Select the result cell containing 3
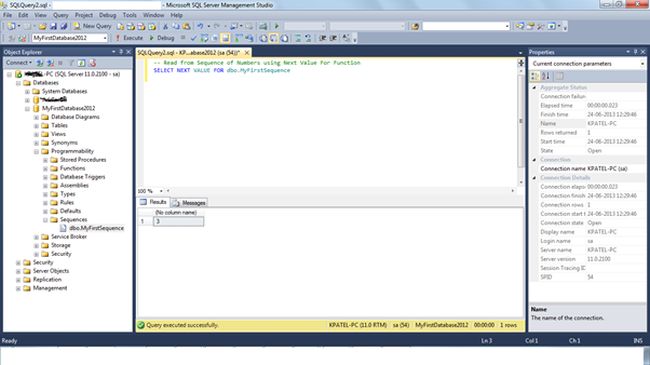650x365 pixels. pyautogui.click(x=179, y=221)
